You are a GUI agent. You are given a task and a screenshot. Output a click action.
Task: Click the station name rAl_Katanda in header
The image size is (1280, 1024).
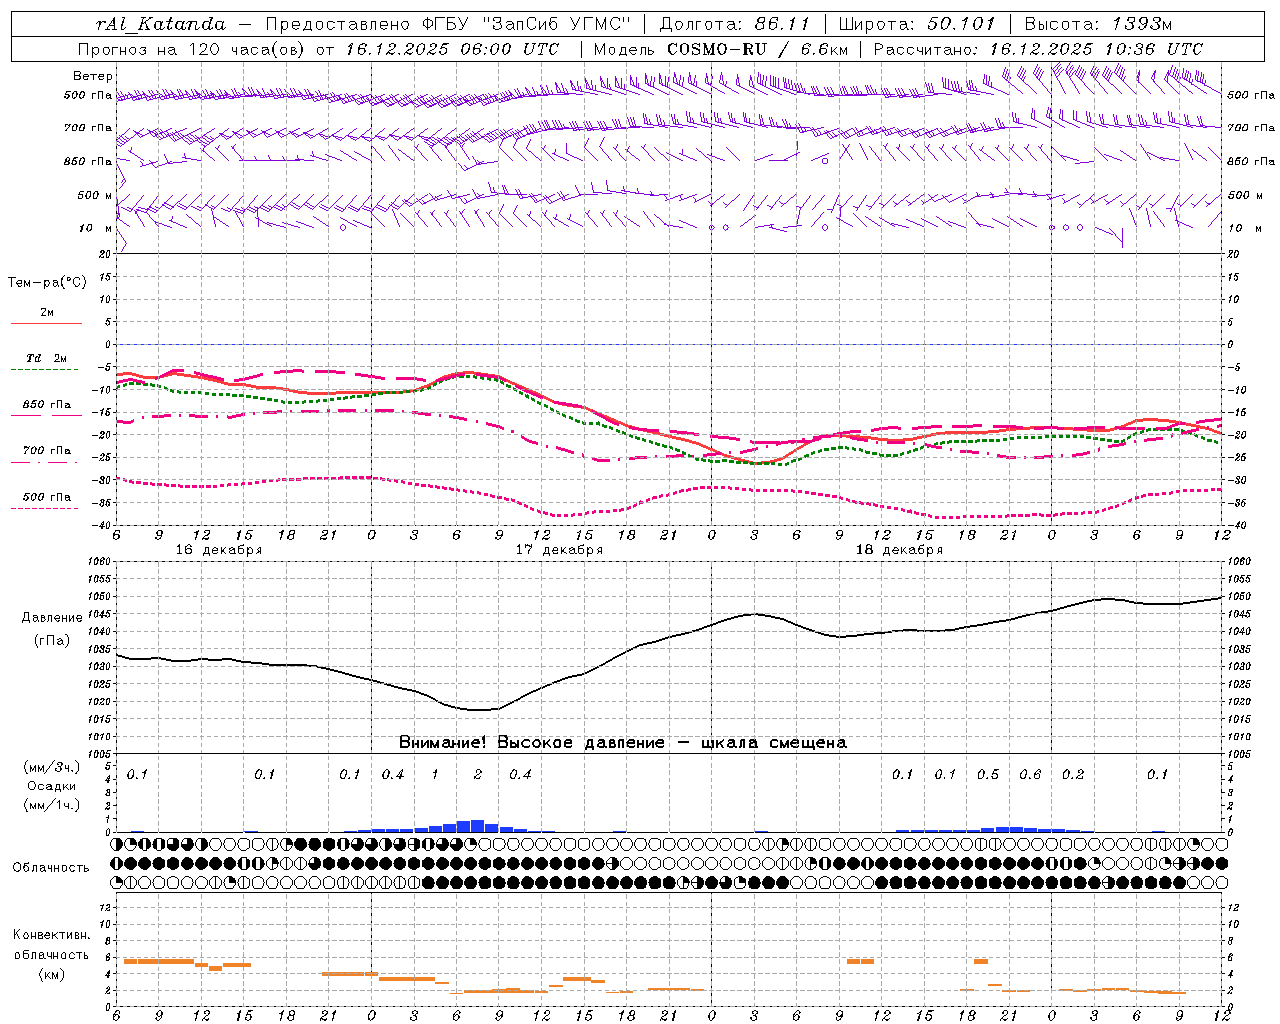[161, 23]
